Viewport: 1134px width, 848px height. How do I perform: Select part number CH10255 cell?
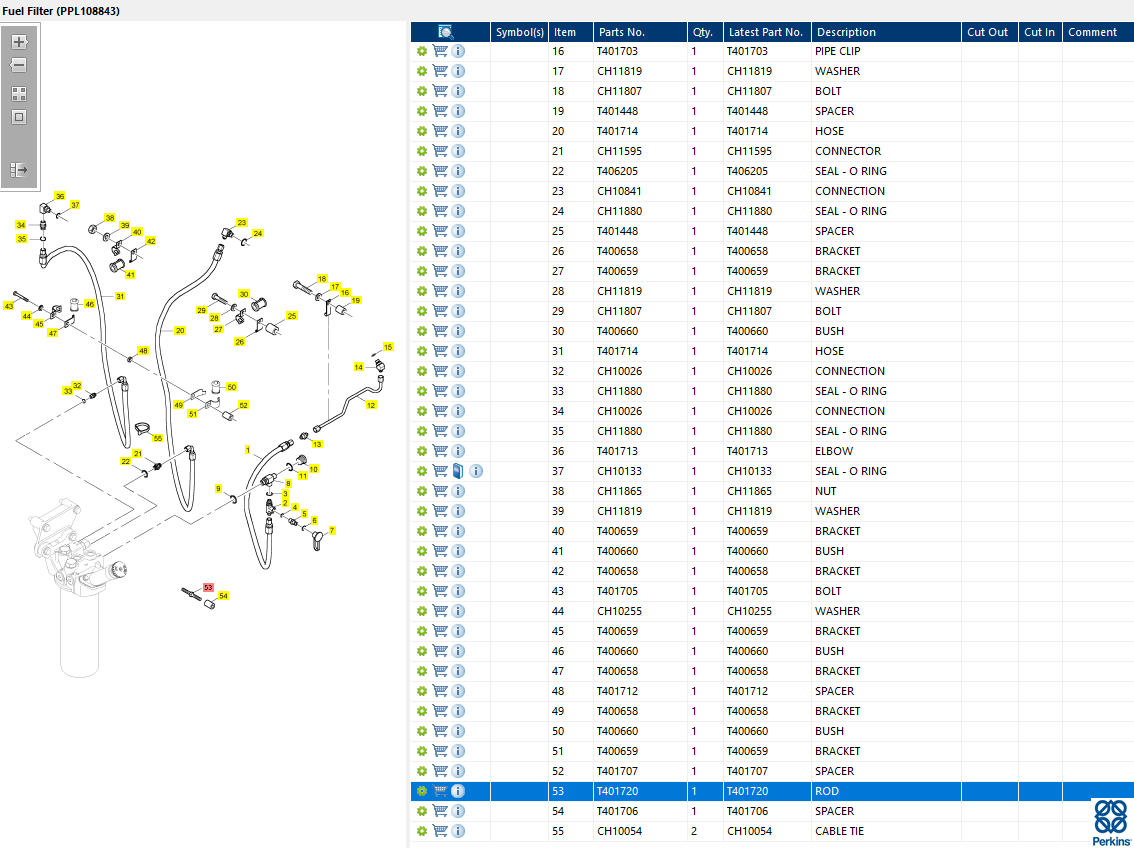click(x=619, y=611)
